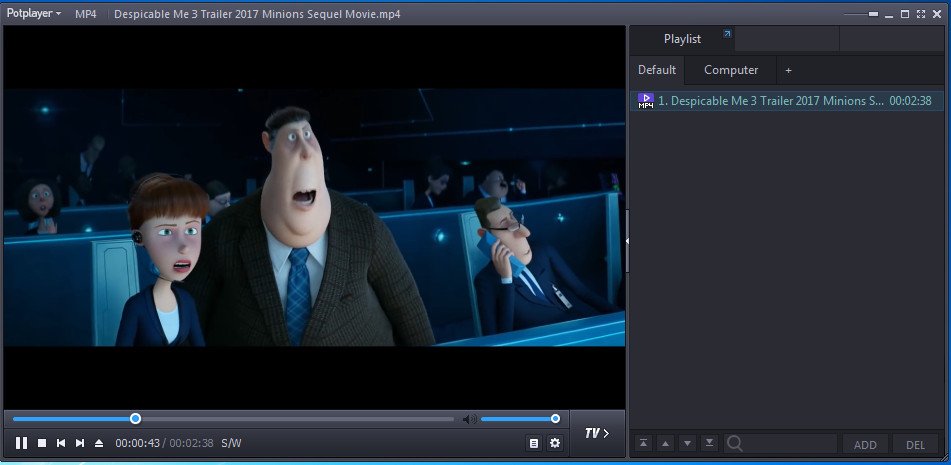Click the elapsed time 00:00:43
This screenshot has height=465, width=951.
tap(138, 443)
